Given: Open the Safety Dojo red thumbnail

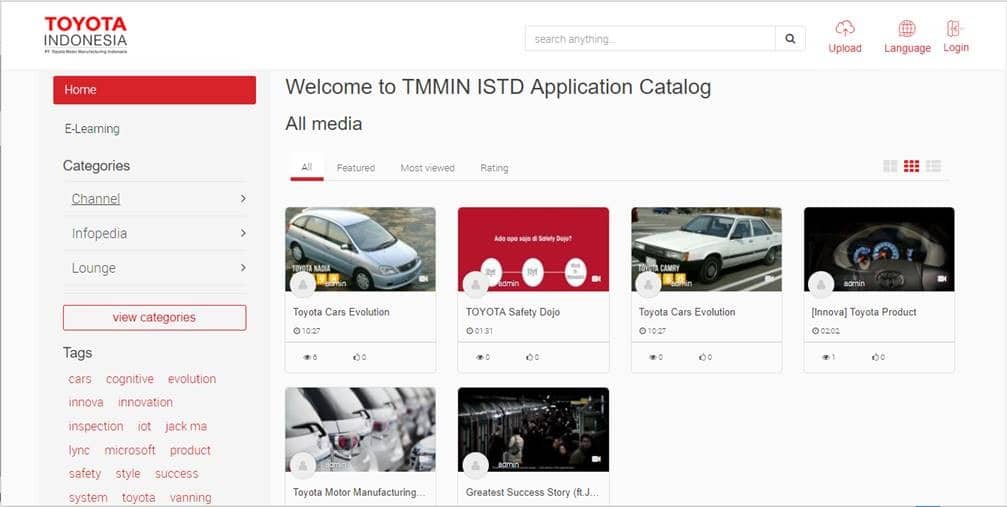Looking at the screenshot, I should point(533,249).
